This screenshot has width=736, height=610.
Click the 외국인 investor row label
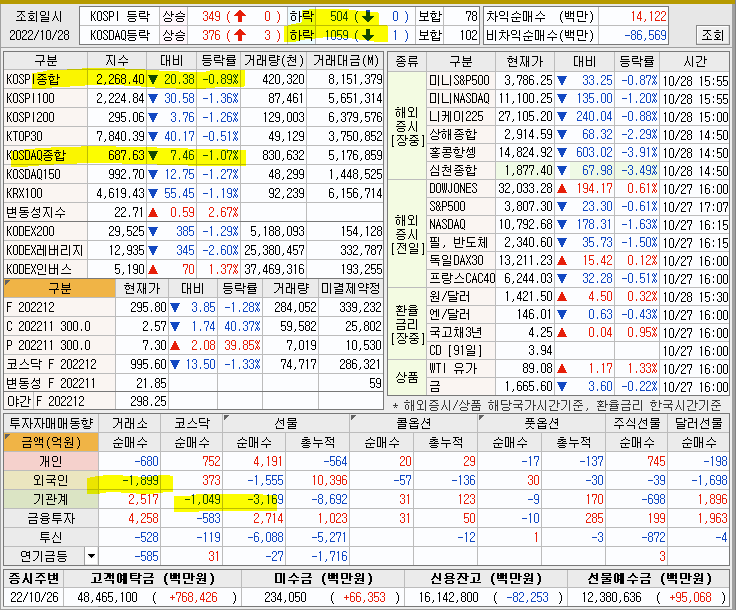(51, 480)
